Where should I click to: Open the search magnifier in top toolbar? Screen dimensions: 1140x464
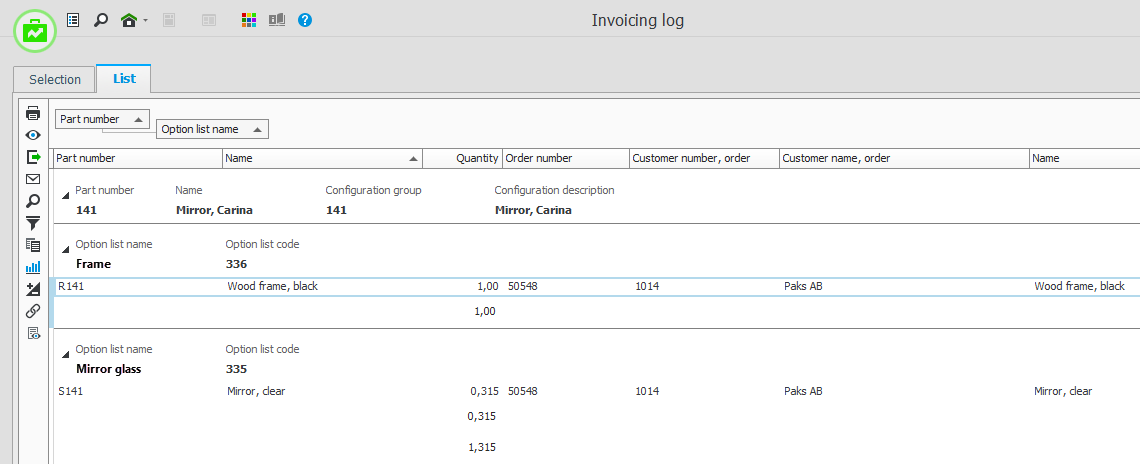point(100,20)
